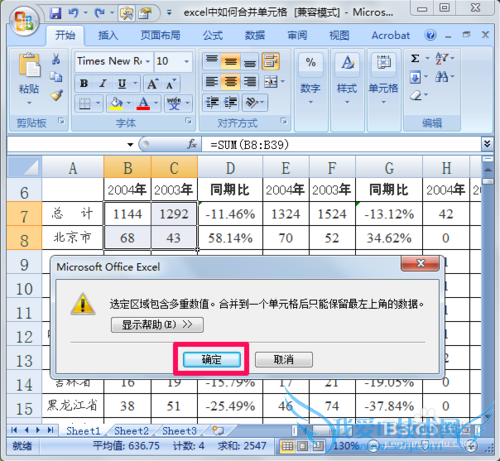Click the AutoSum sigma icon
The width and height of the screenshot is (500, 461).
[415, 59]
